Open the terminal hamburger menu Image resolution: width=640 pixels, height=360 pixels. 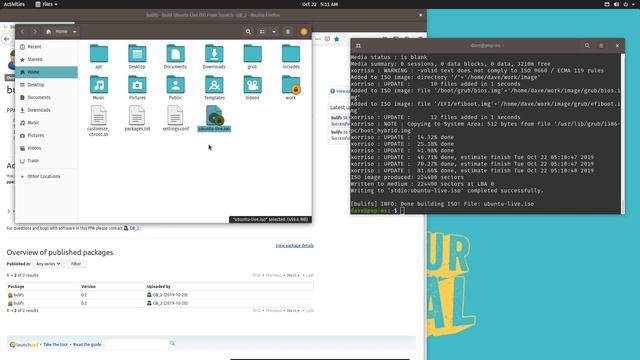601,46
